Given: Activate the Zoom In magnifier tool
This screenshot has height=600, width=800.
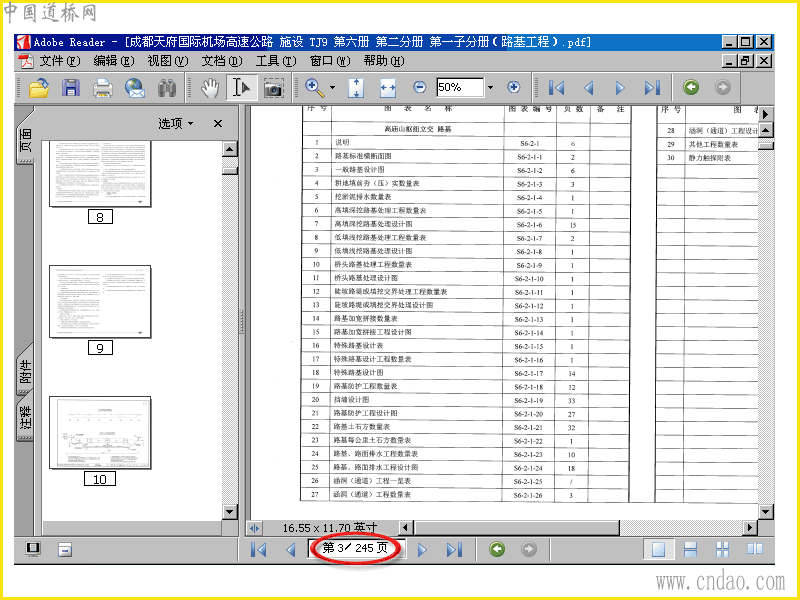Looking at the screenshot, I should pos(314,88).
